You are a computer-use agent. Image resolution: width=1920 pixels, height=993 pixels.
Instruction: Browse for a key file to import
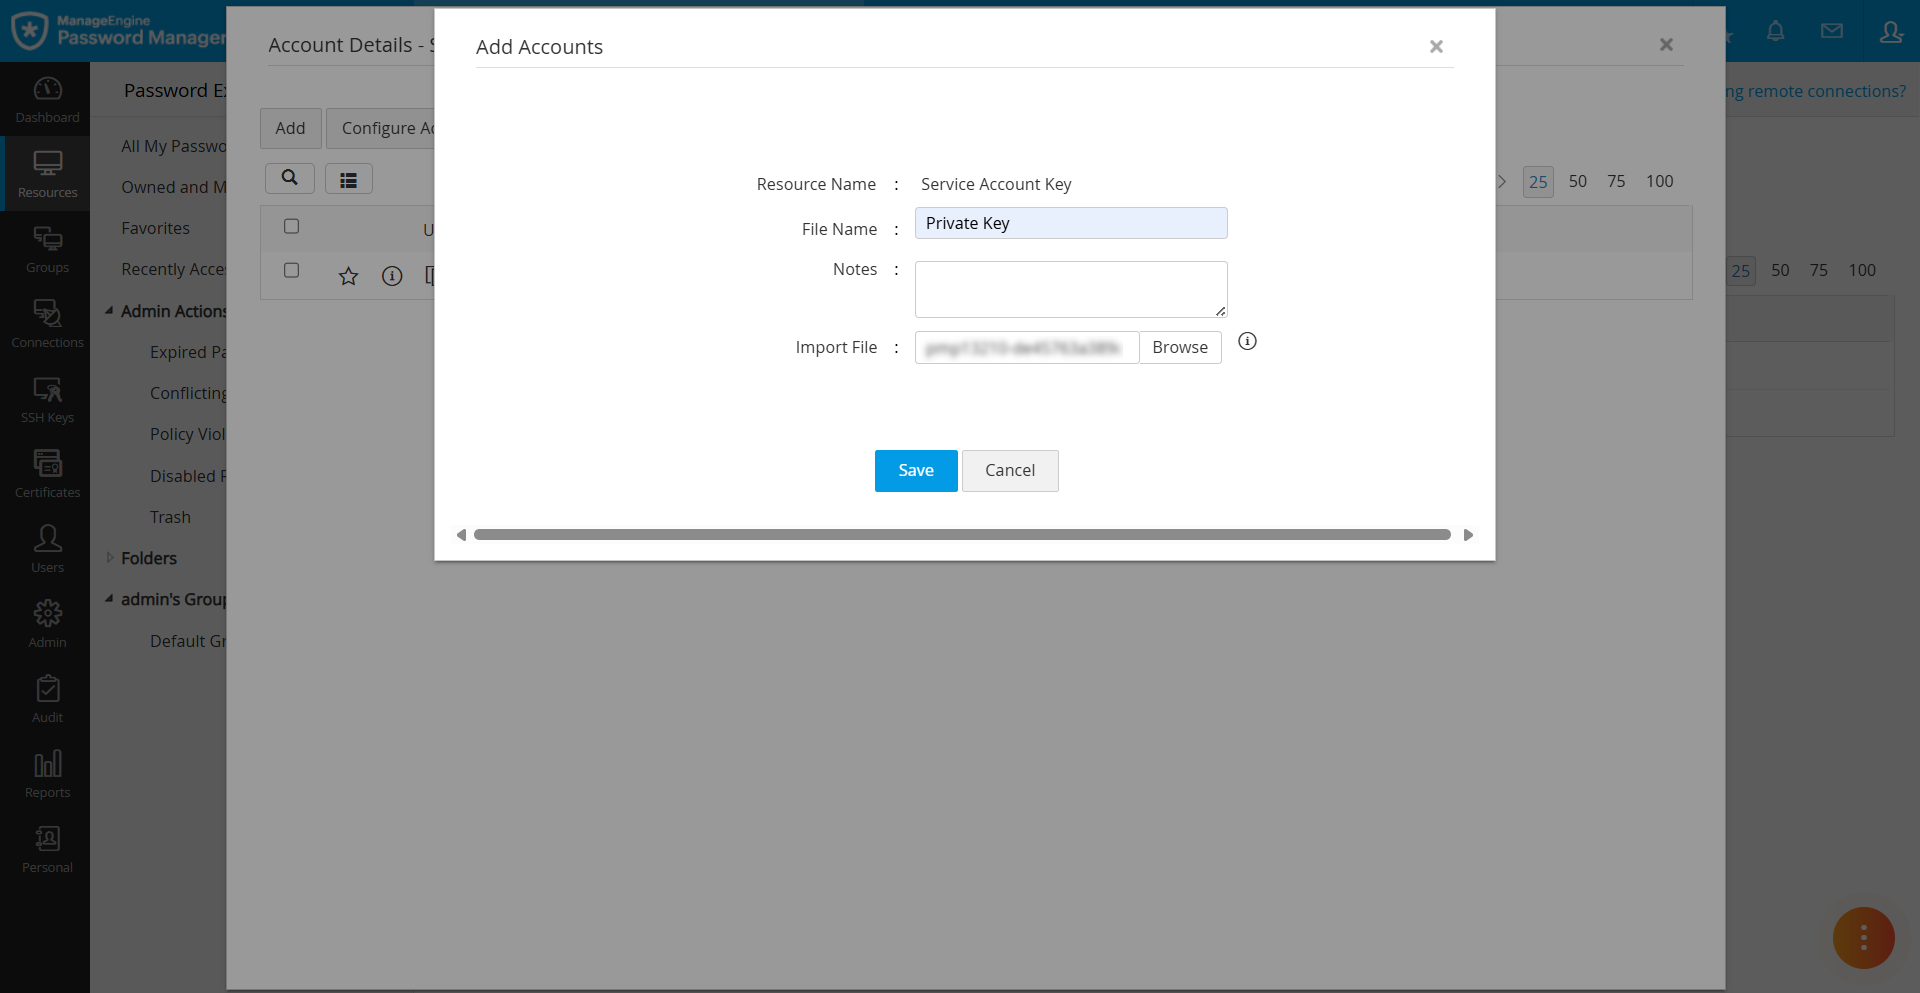tap(1180, 347)
